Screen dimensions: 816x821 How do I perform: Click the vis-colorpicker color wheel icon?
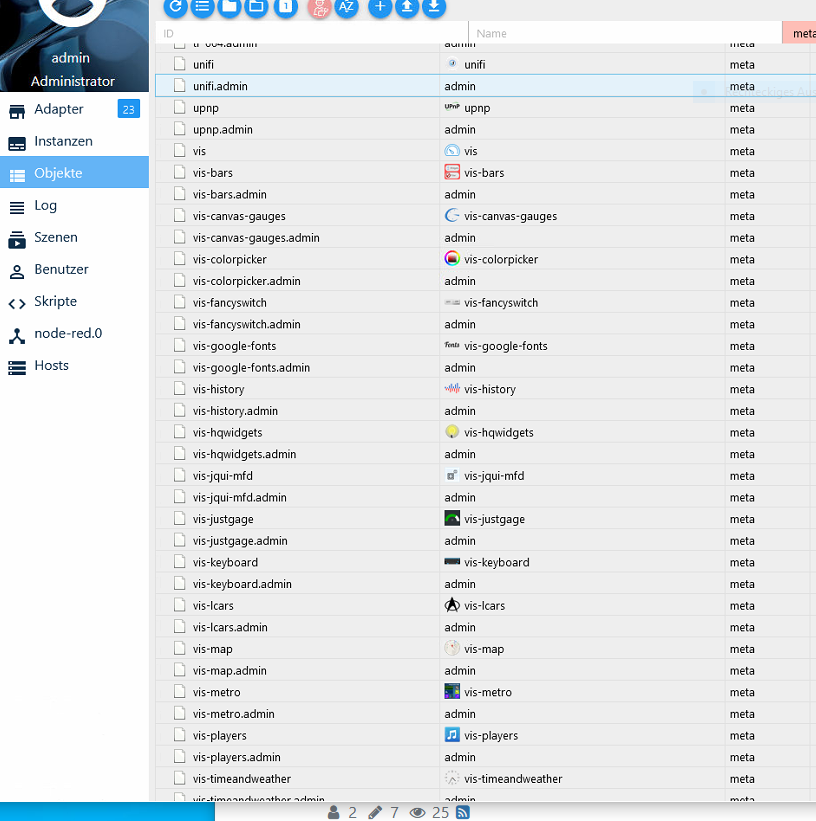(452, 258)
